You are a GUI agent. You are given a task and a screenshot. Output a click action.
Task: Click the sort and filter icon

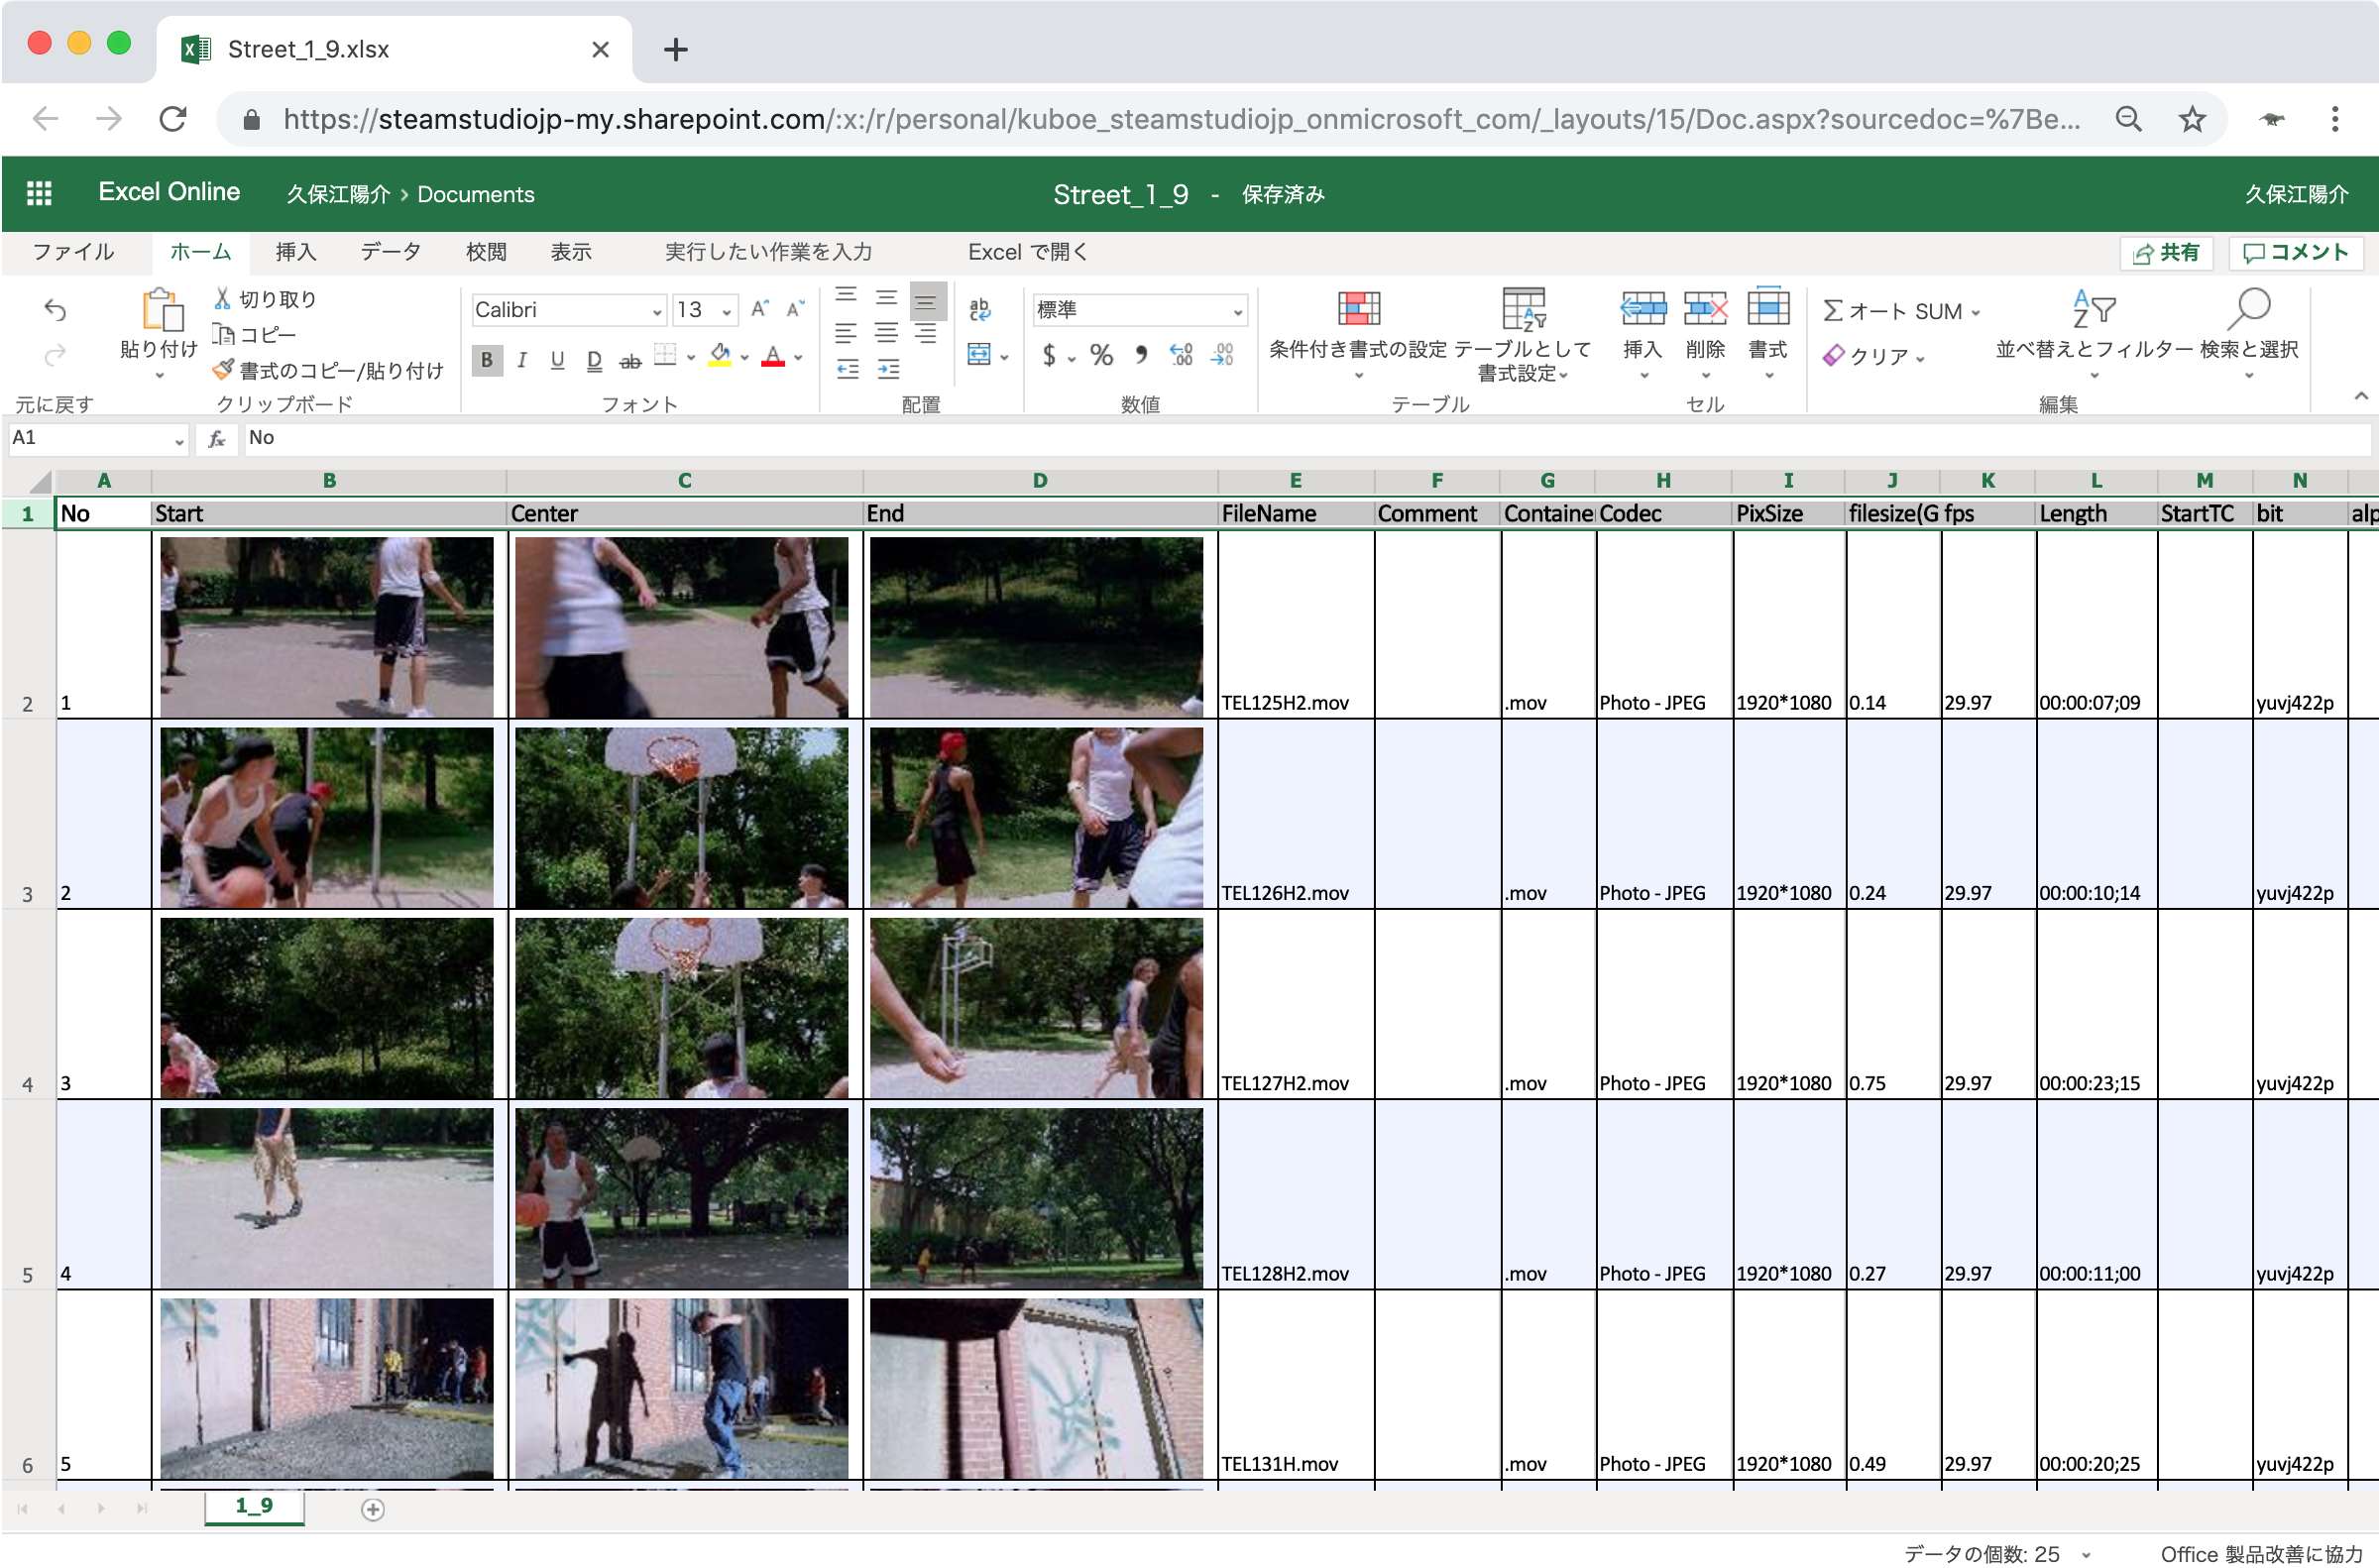coord(2093,310)
